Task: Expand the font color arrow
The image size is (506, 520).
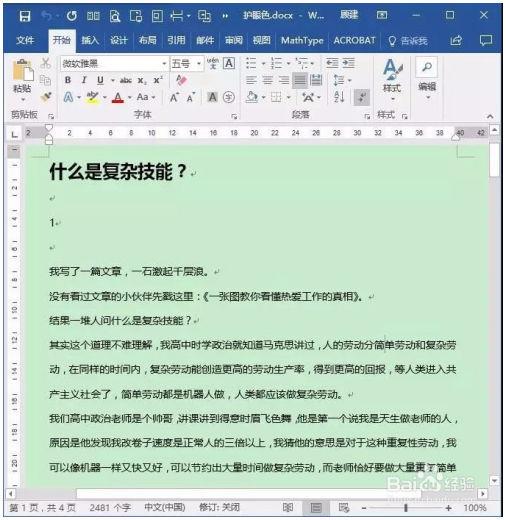Action: (x=130, y=97)
